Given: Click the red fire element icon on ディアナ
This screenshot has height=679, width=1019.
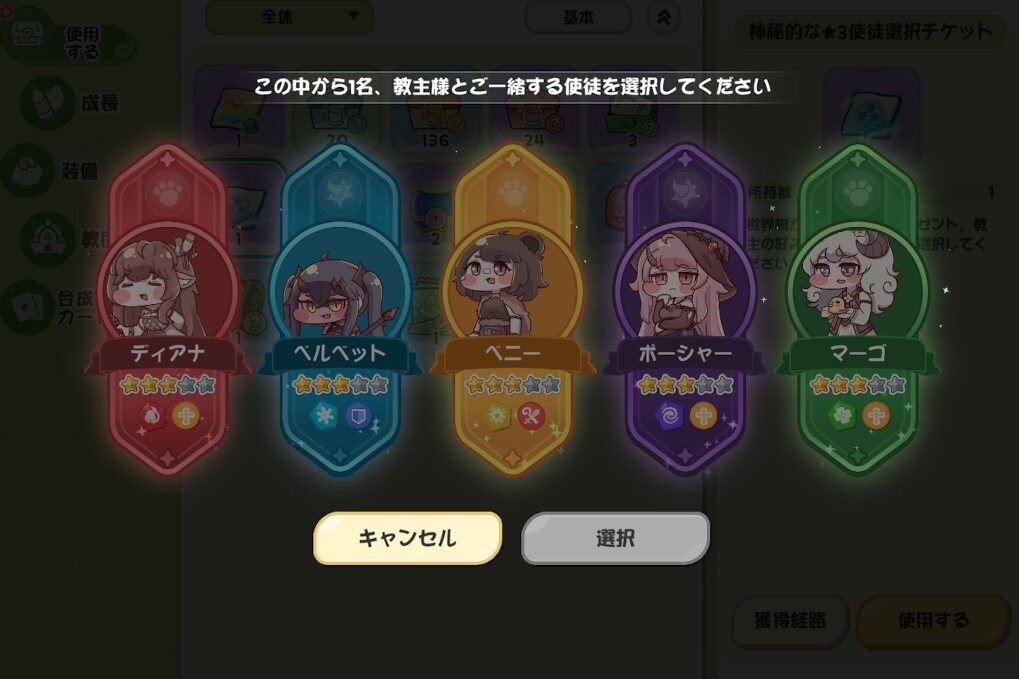Looking at the screenshot, I should [x=151, y=416].
